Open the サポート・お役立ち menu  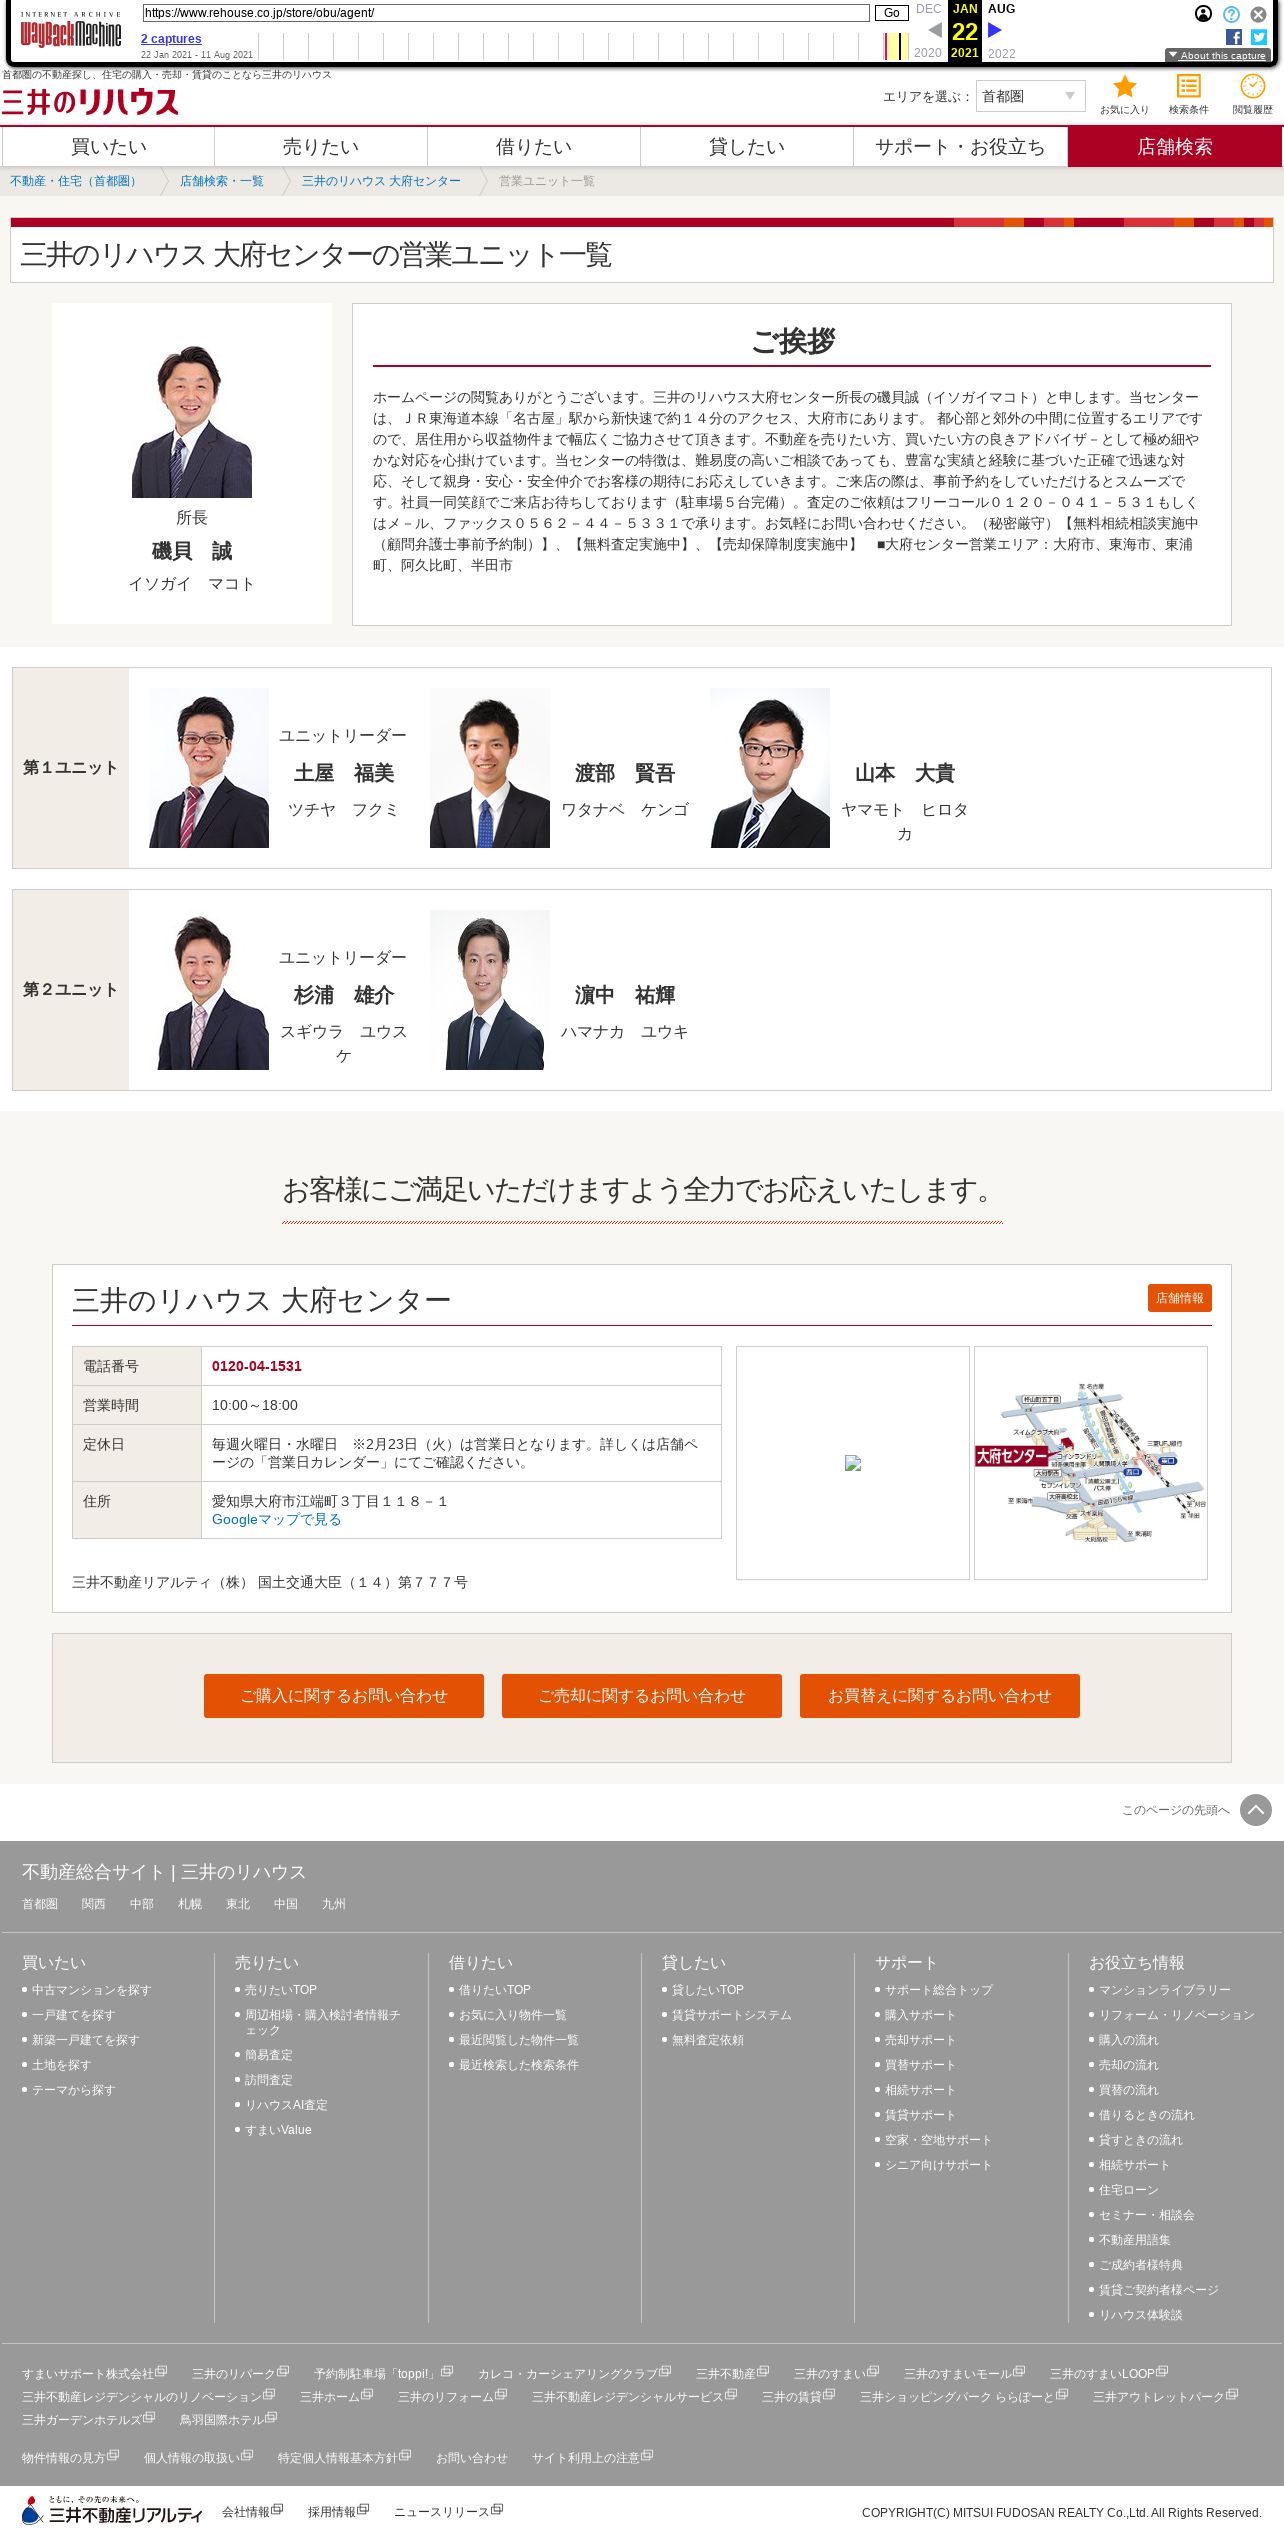(x=960, y=147)
